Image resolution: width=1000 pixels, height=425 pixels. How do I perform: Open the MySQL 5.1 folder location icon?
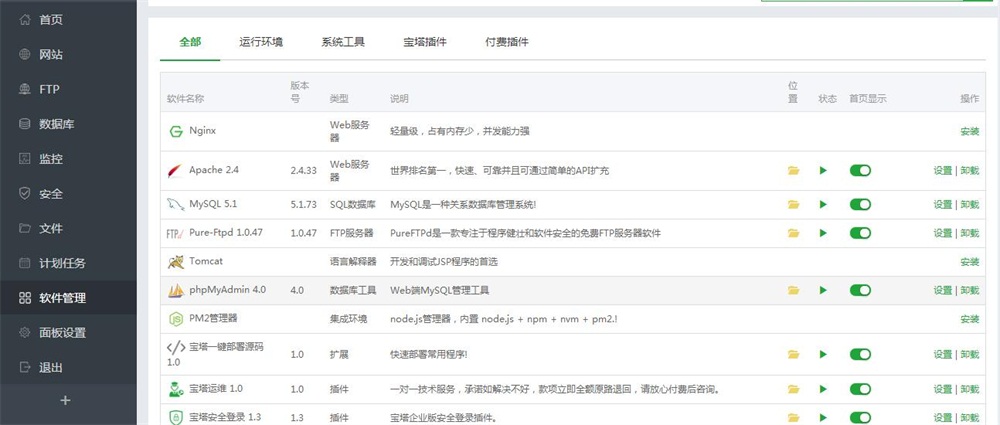793,204
